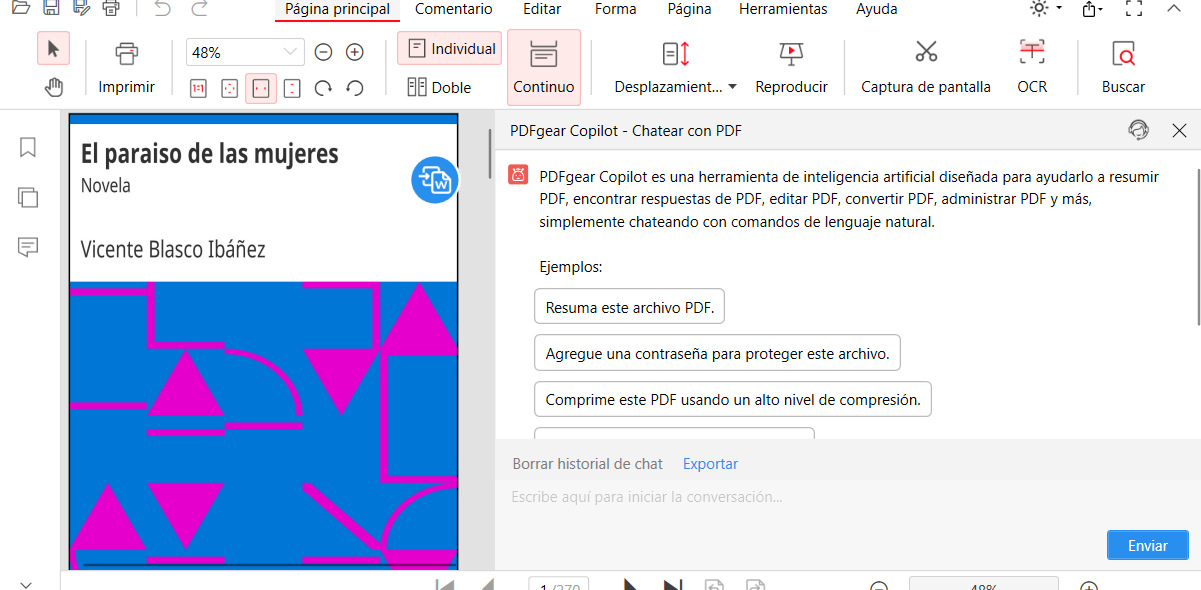Open the page thumbnails sidebar panel
The image size is (1201, 590).
tap(27, 197)
